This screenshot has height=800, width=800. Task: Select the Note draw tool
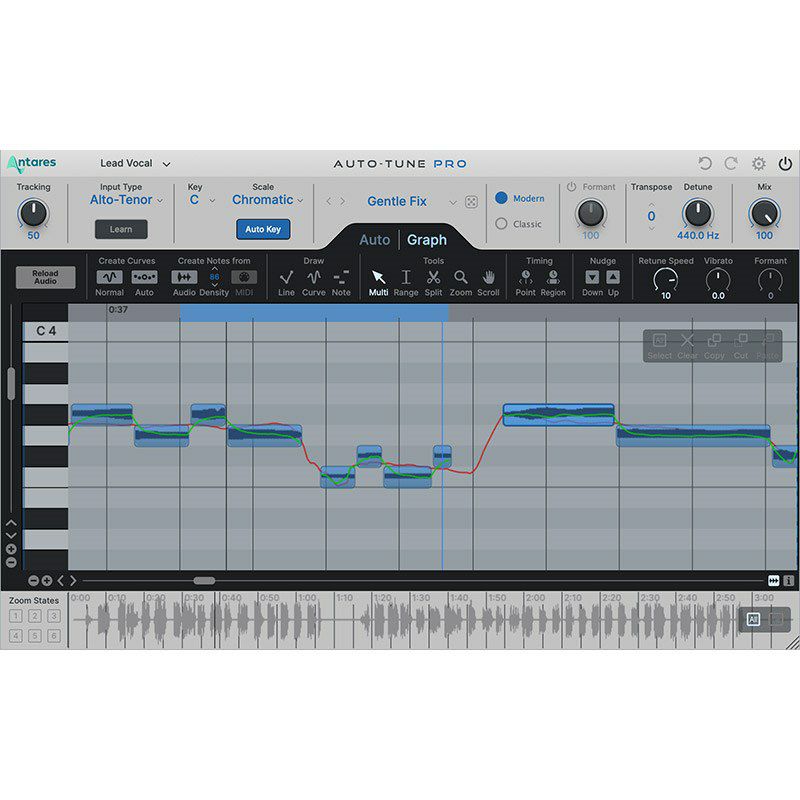(x=341, y=277)
